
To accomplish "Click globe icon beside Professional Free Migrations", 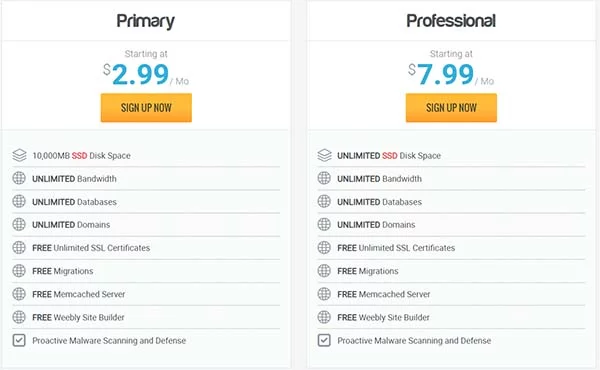I will tap(324, 271).
